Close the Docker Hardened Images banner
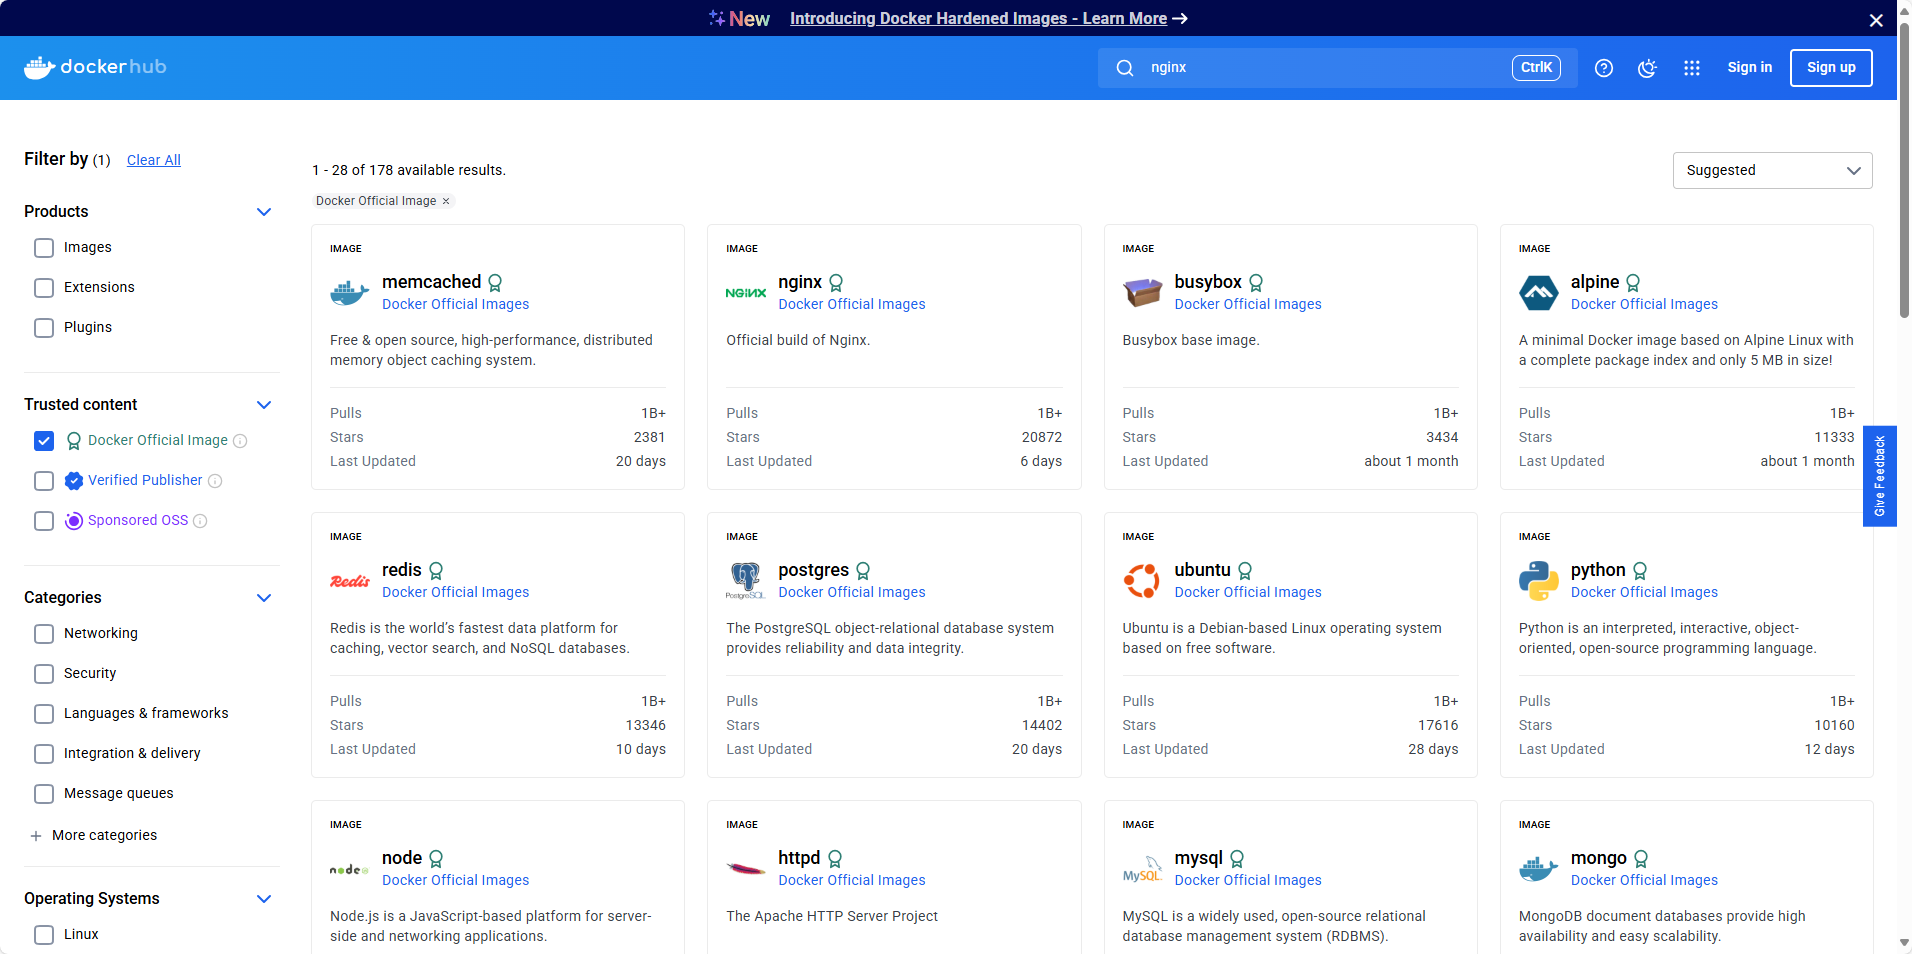The width and height of the screenshot is (1912, 954). point(1876,20)
